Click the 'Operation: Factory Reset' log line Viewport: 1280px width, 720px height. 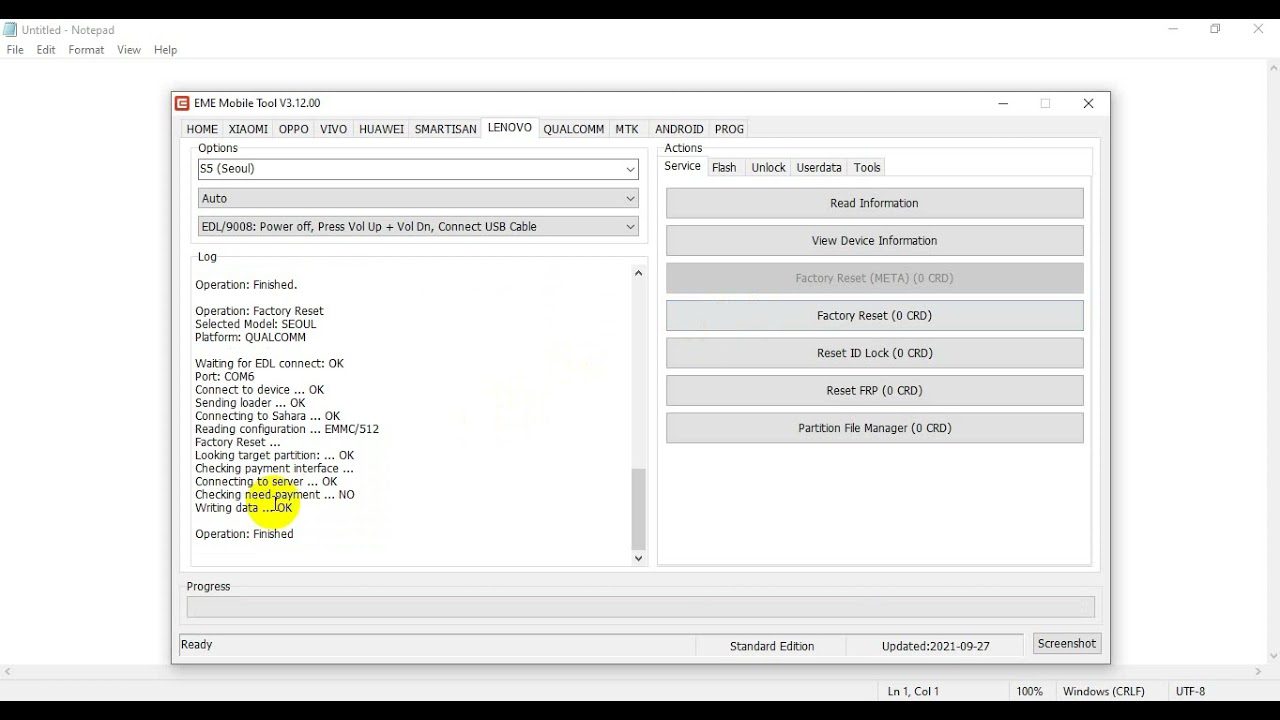point(260,311)
